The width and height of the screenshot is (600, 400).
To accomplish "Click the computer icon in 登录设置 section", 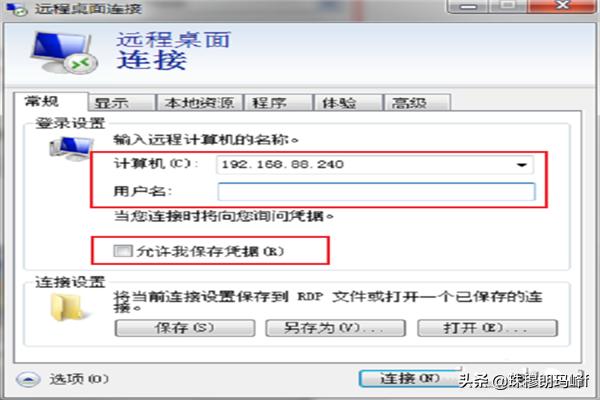I will (x=71, y=149).
